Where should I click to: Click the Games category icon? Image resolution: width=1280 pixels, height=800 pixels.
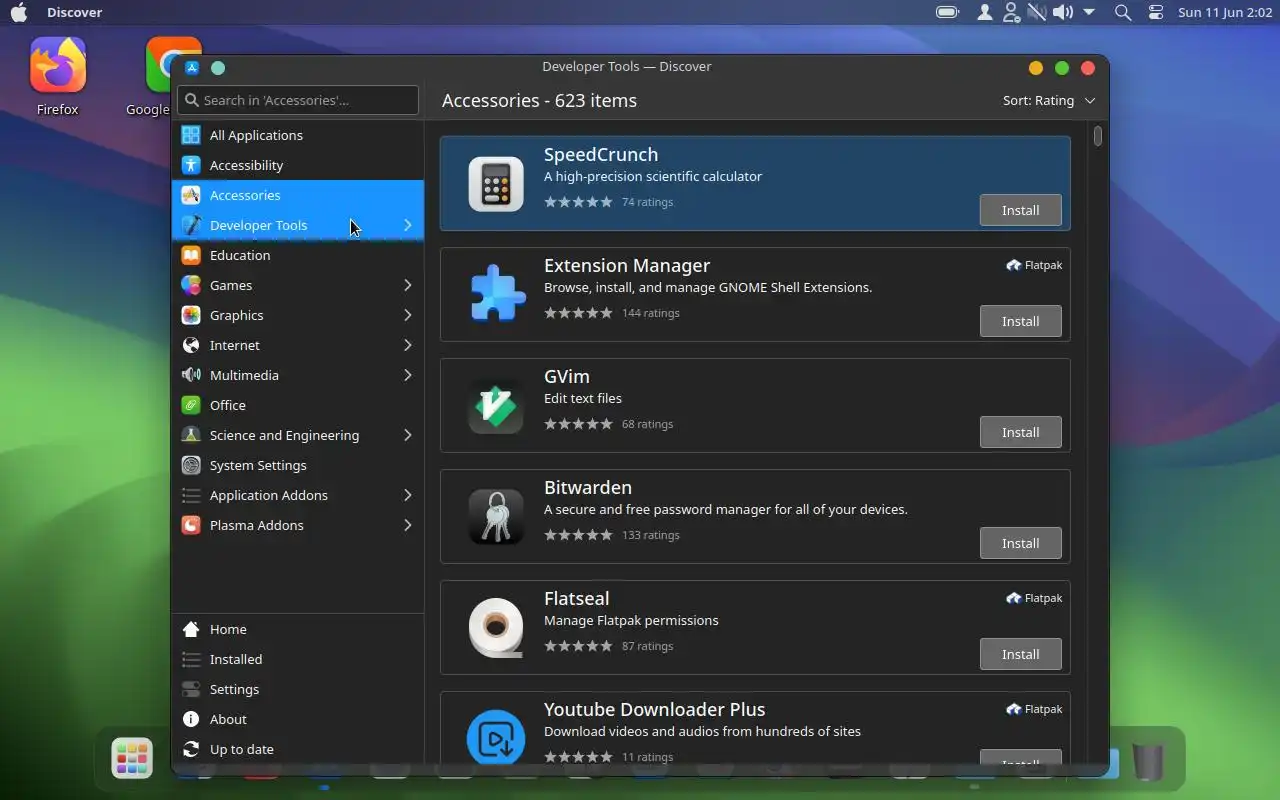tap(191, 285)
